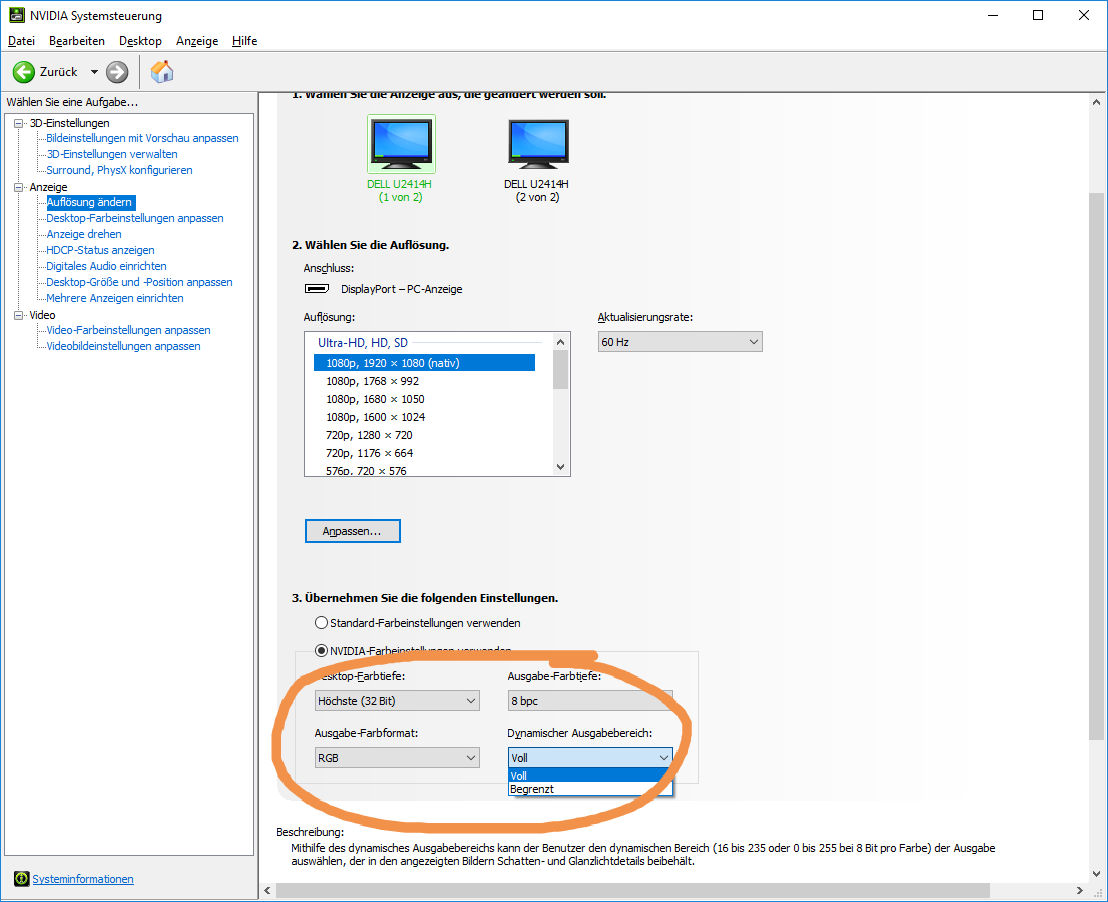
Task: Open Mehrere Anzeigen einrichten
Action: click(x=114, y=298)
